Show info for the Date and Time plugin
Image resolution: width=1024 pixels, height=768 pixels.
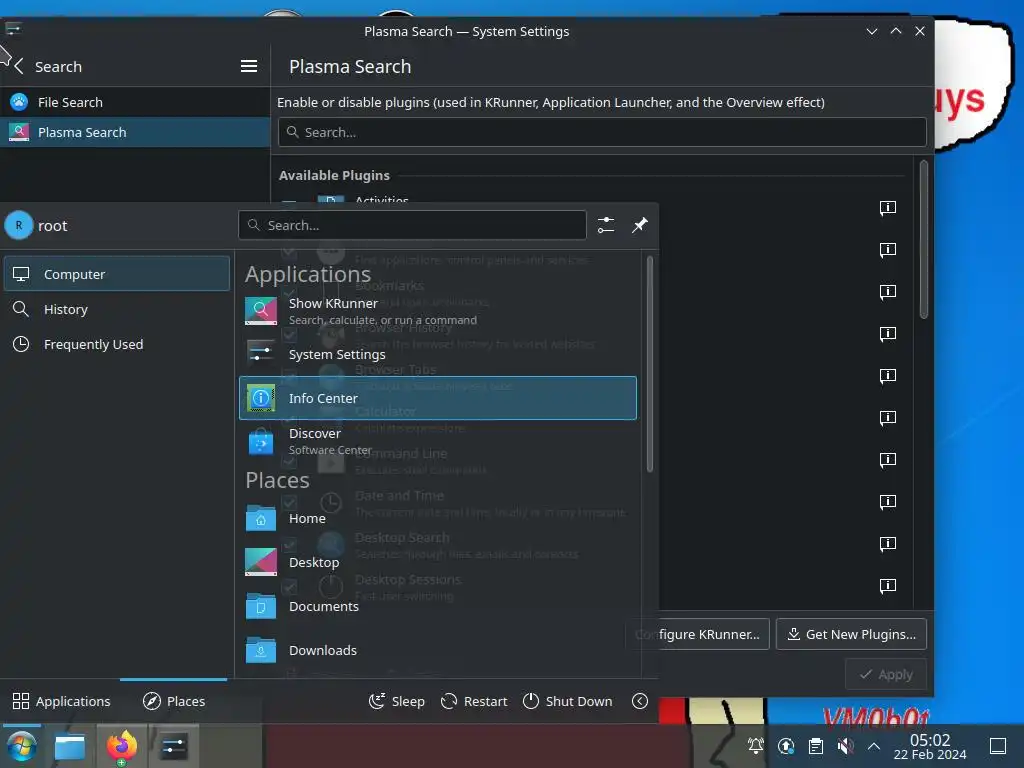pyautogui.click(x=888, y=502)
